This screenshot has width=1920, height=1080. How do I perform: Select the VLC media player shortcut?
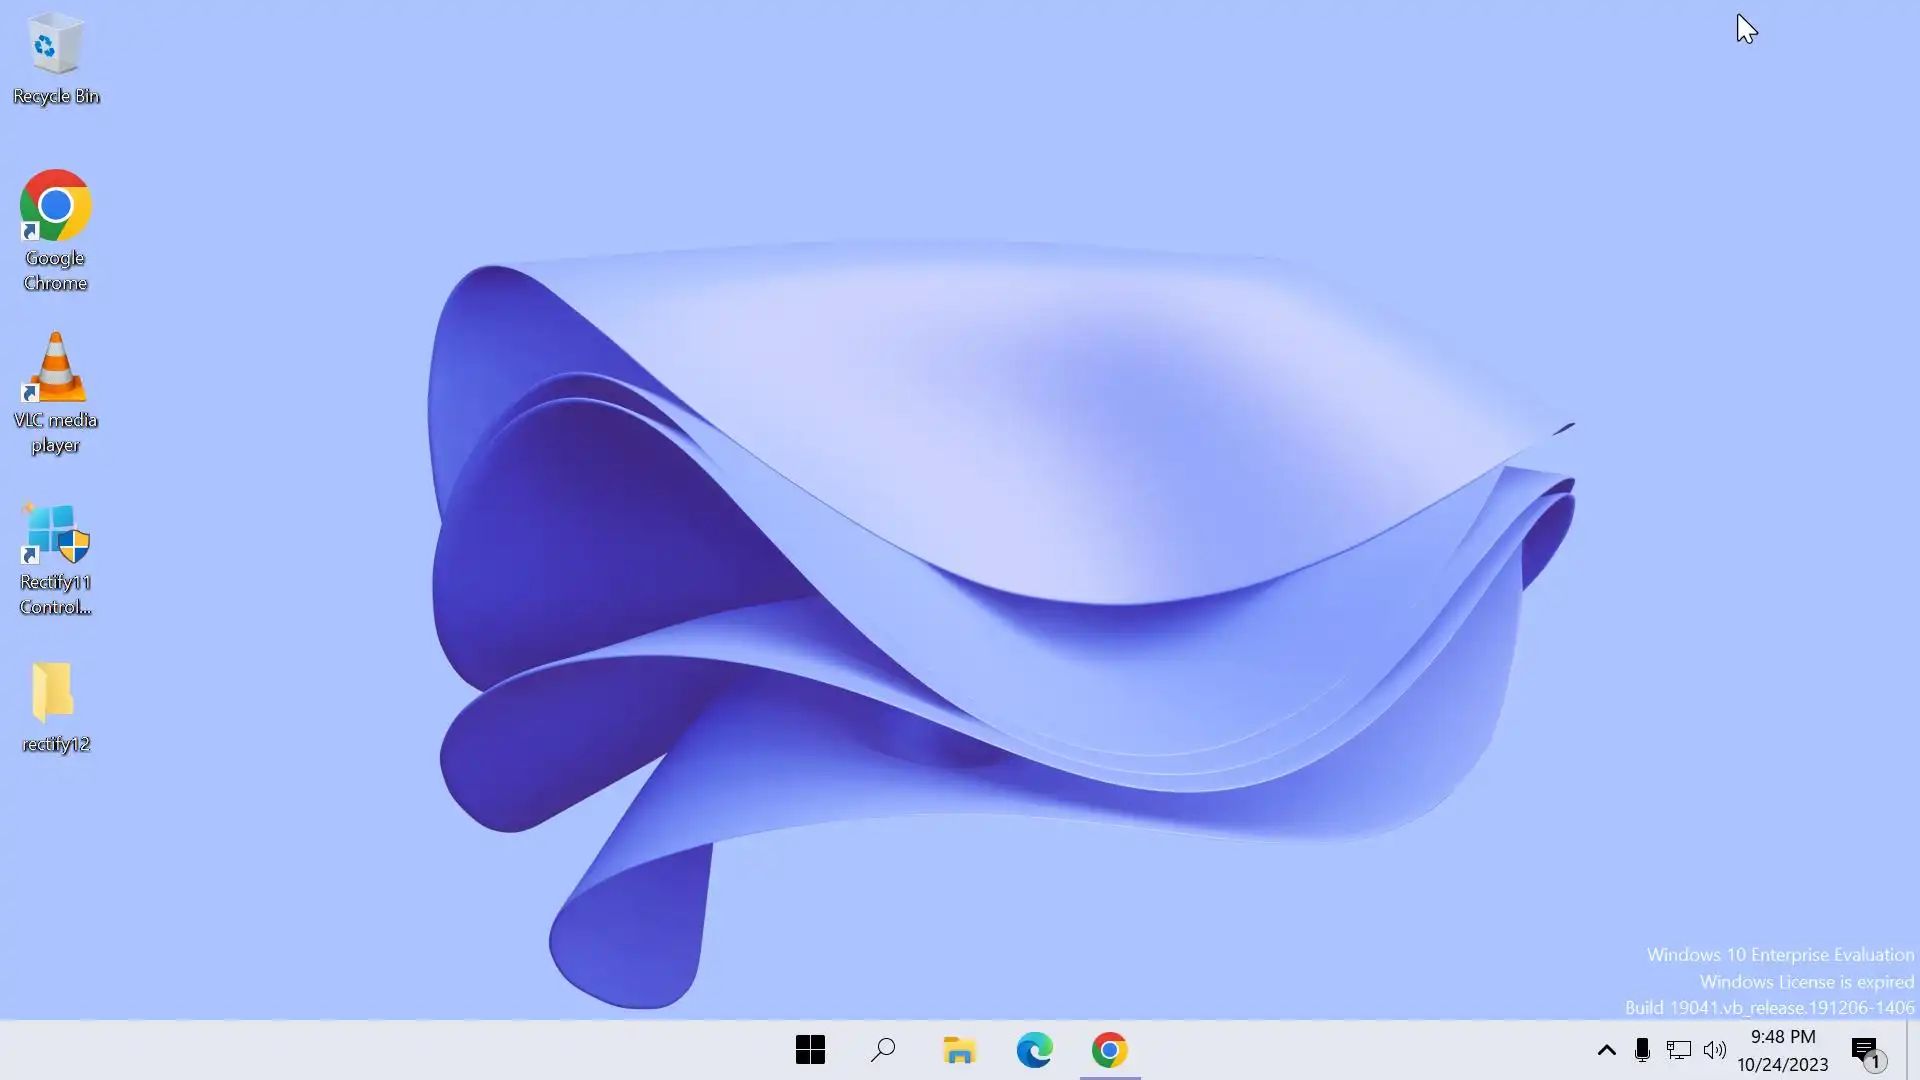(56, 368)
